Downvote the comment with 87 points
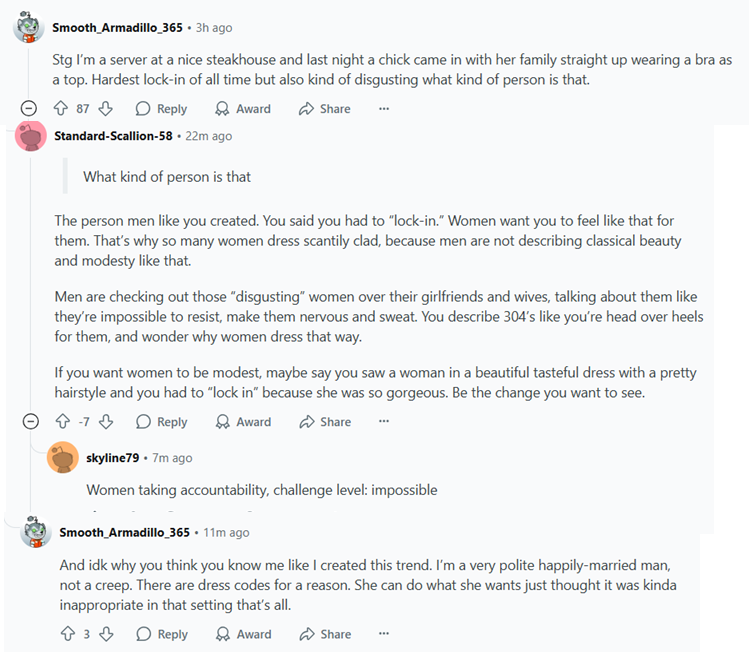 click(106, 108)
